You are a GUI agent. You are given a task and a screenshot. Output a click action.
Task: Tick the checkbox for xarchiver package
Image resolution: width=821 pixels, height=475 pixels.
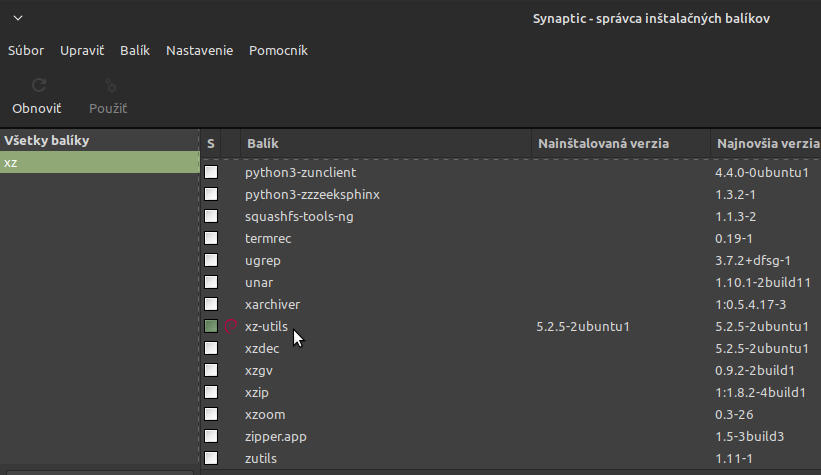211,304
